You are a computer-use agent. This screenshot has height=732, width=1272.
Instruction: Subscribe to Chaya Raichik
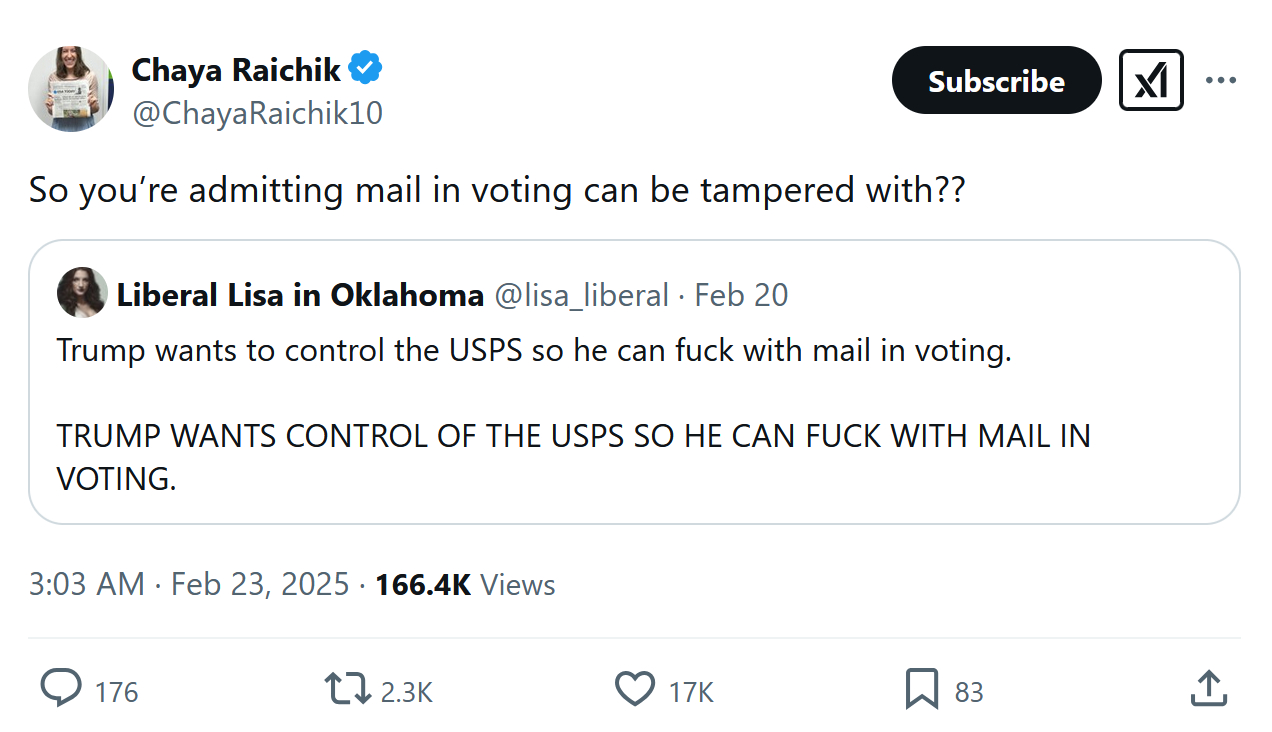point(996,80)
